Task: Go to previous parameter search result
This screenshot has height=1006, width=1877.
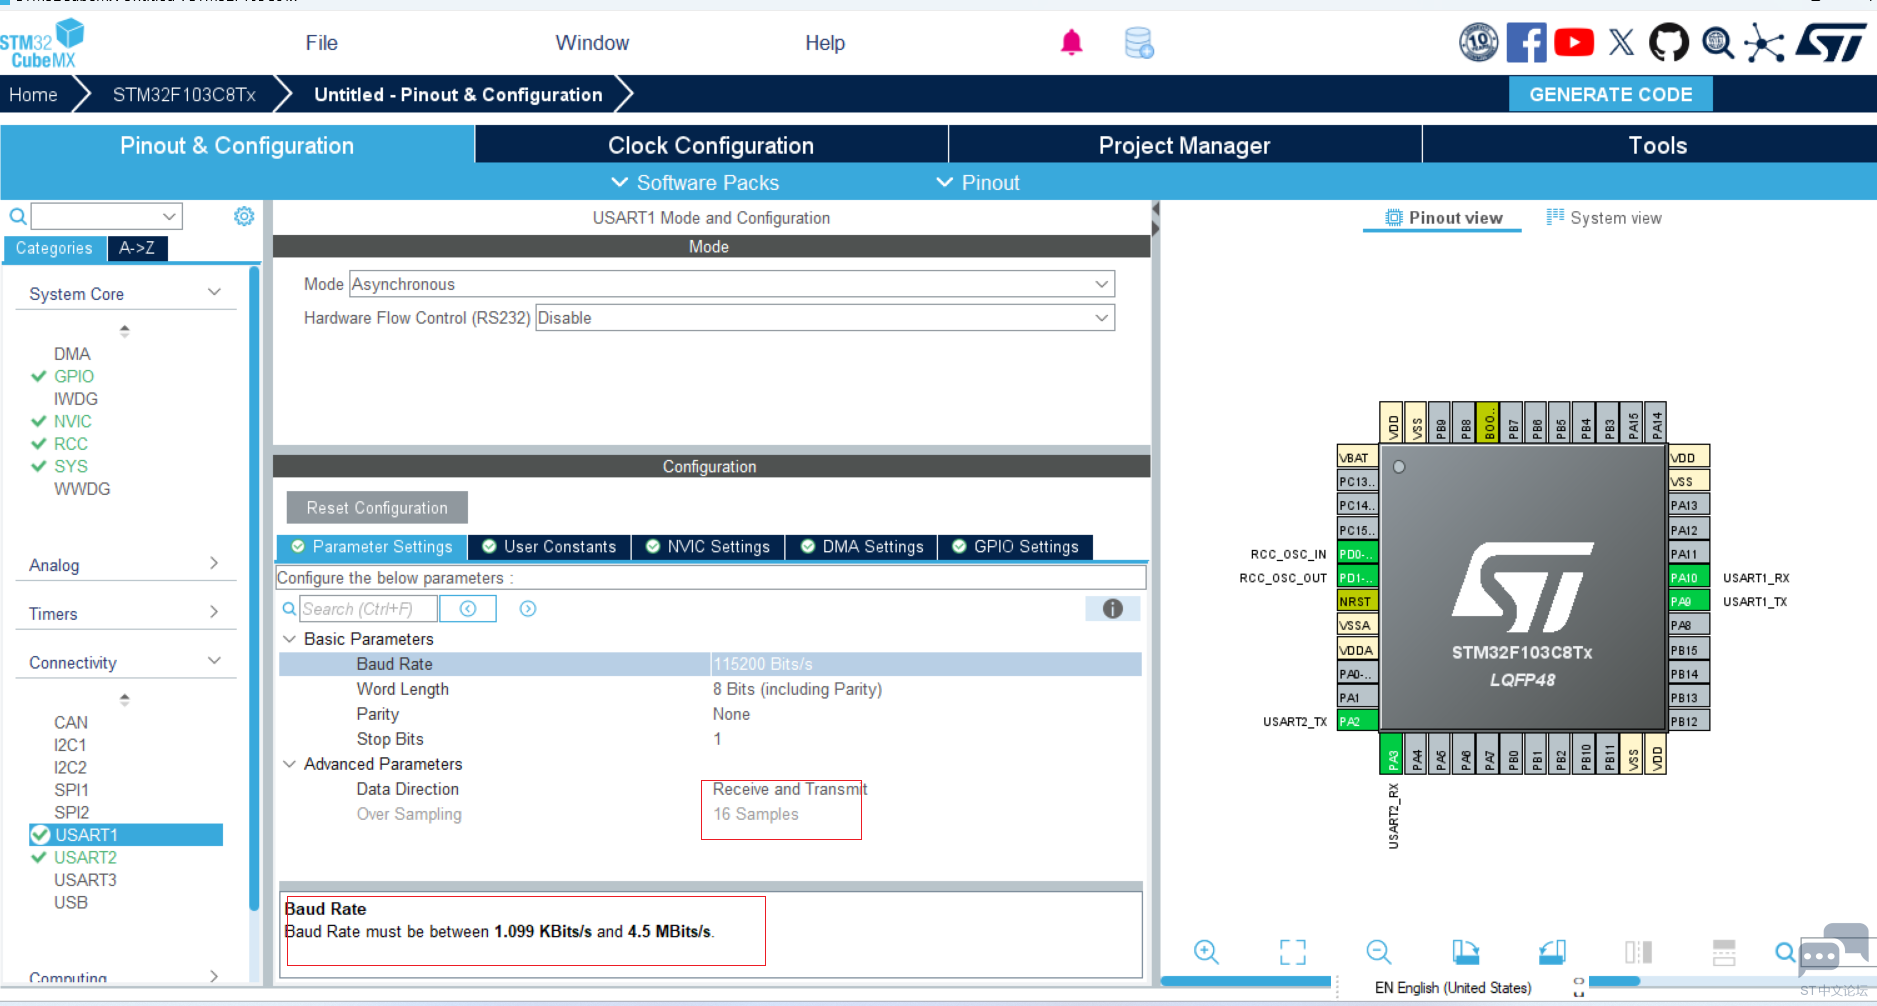Action: (468, 609)
